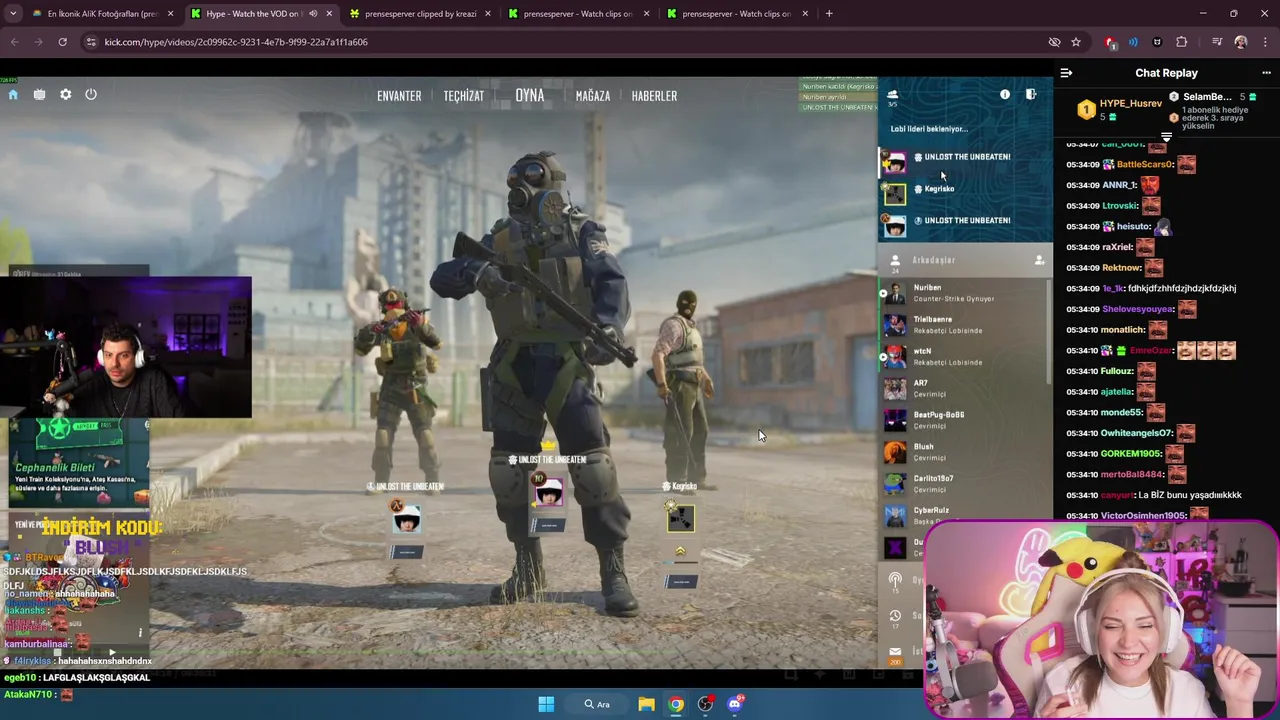The height and width of the screenshot is (720, 1280).
Task: Open the CS2 settings gear
Action: pyautogui.click(x=65, y=94)
